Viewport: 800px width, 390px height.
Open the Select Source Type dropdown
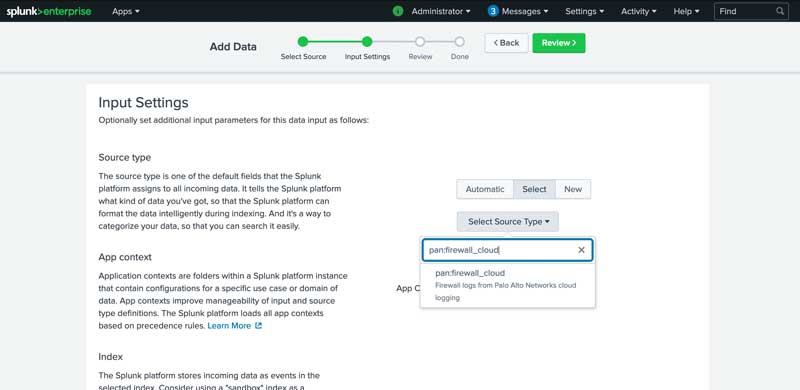point(508,222)
